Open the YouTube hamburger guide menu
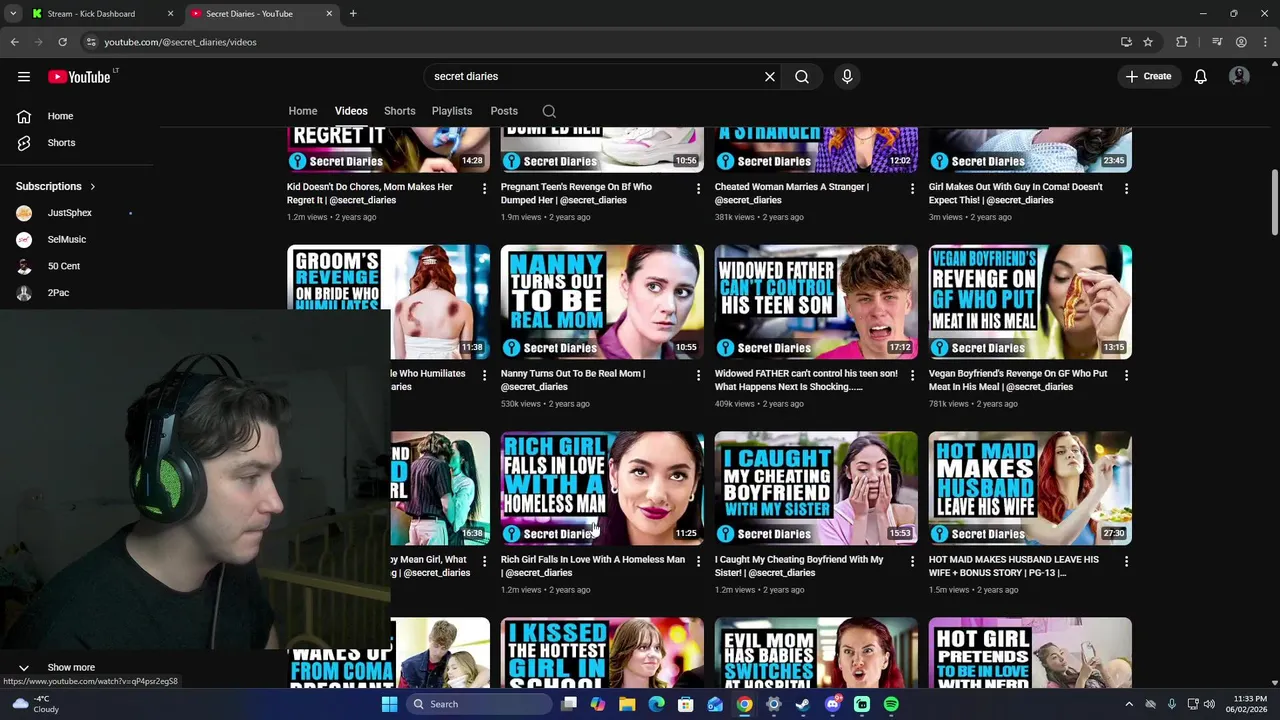The height and width of the screenshot is (720, 1280). tap(24, 77)
